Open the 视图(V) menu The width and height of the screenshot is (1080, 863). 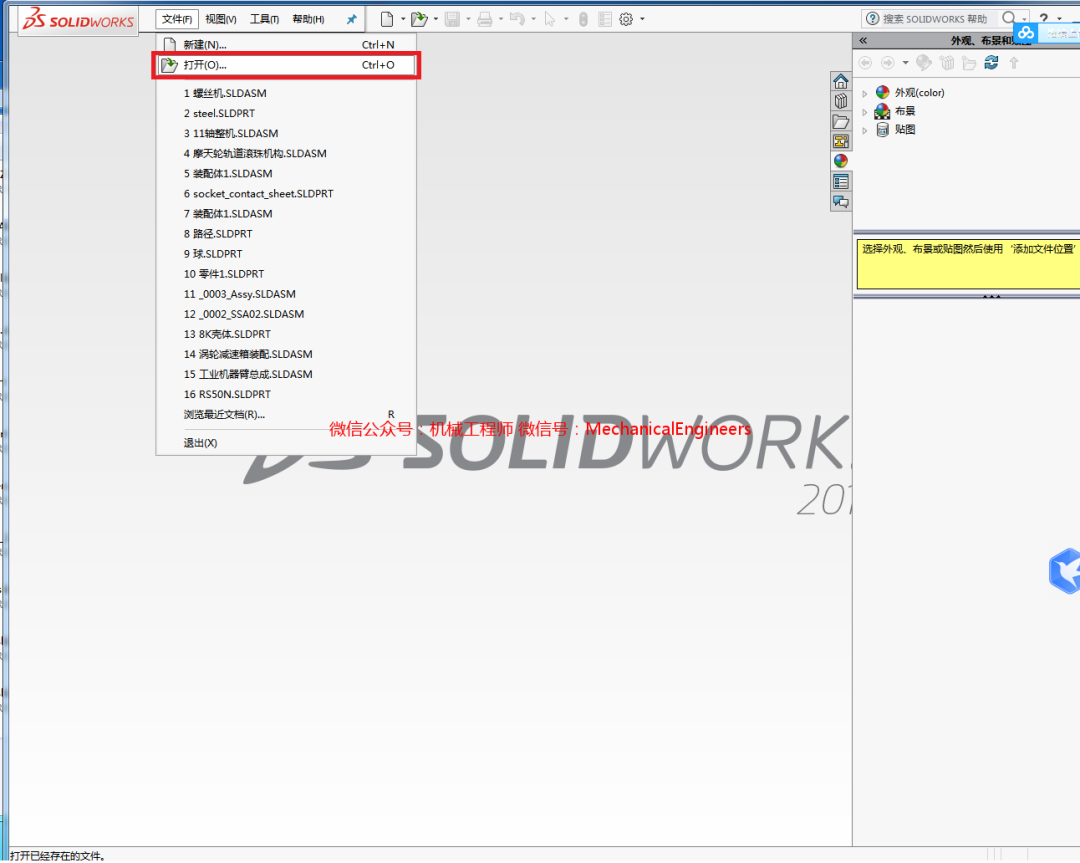220,18
